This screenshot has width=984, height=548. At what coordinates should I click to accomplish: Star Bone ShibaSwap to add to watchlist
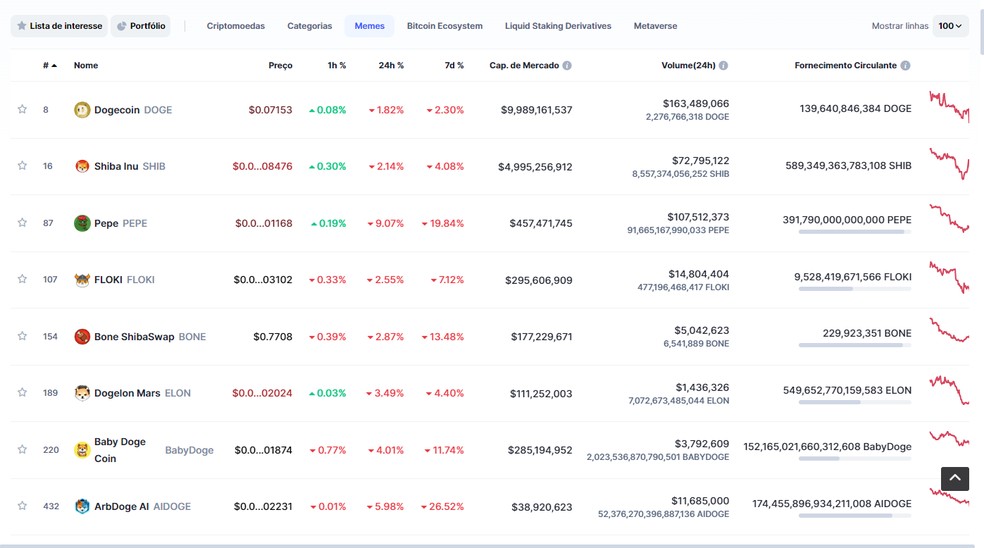pyautogui.click(x=22, y=336)
